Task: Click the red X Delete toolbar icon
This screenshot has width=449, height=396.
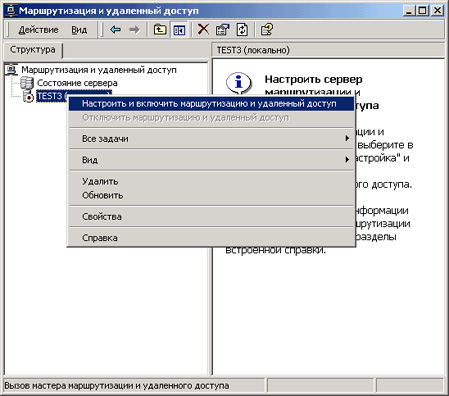Action: tap(203, 30)
